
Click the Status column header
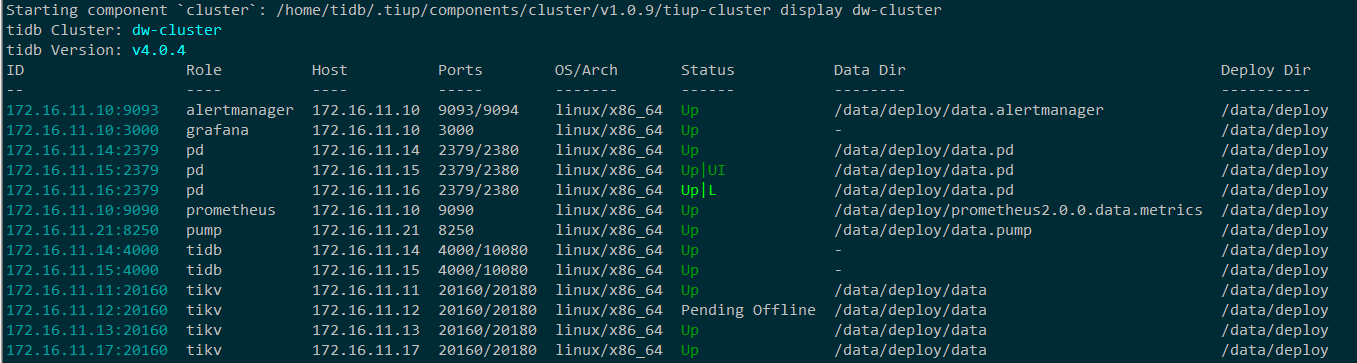tap(708, 70)
